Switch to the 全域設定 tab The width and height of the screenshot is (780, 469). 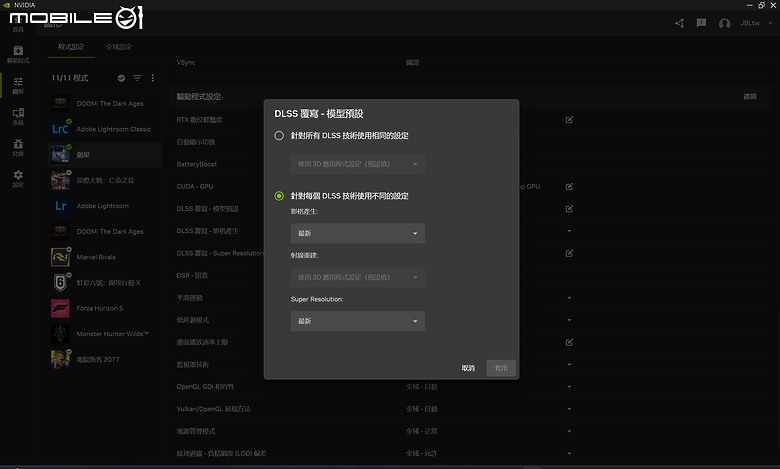pos(118,47)
